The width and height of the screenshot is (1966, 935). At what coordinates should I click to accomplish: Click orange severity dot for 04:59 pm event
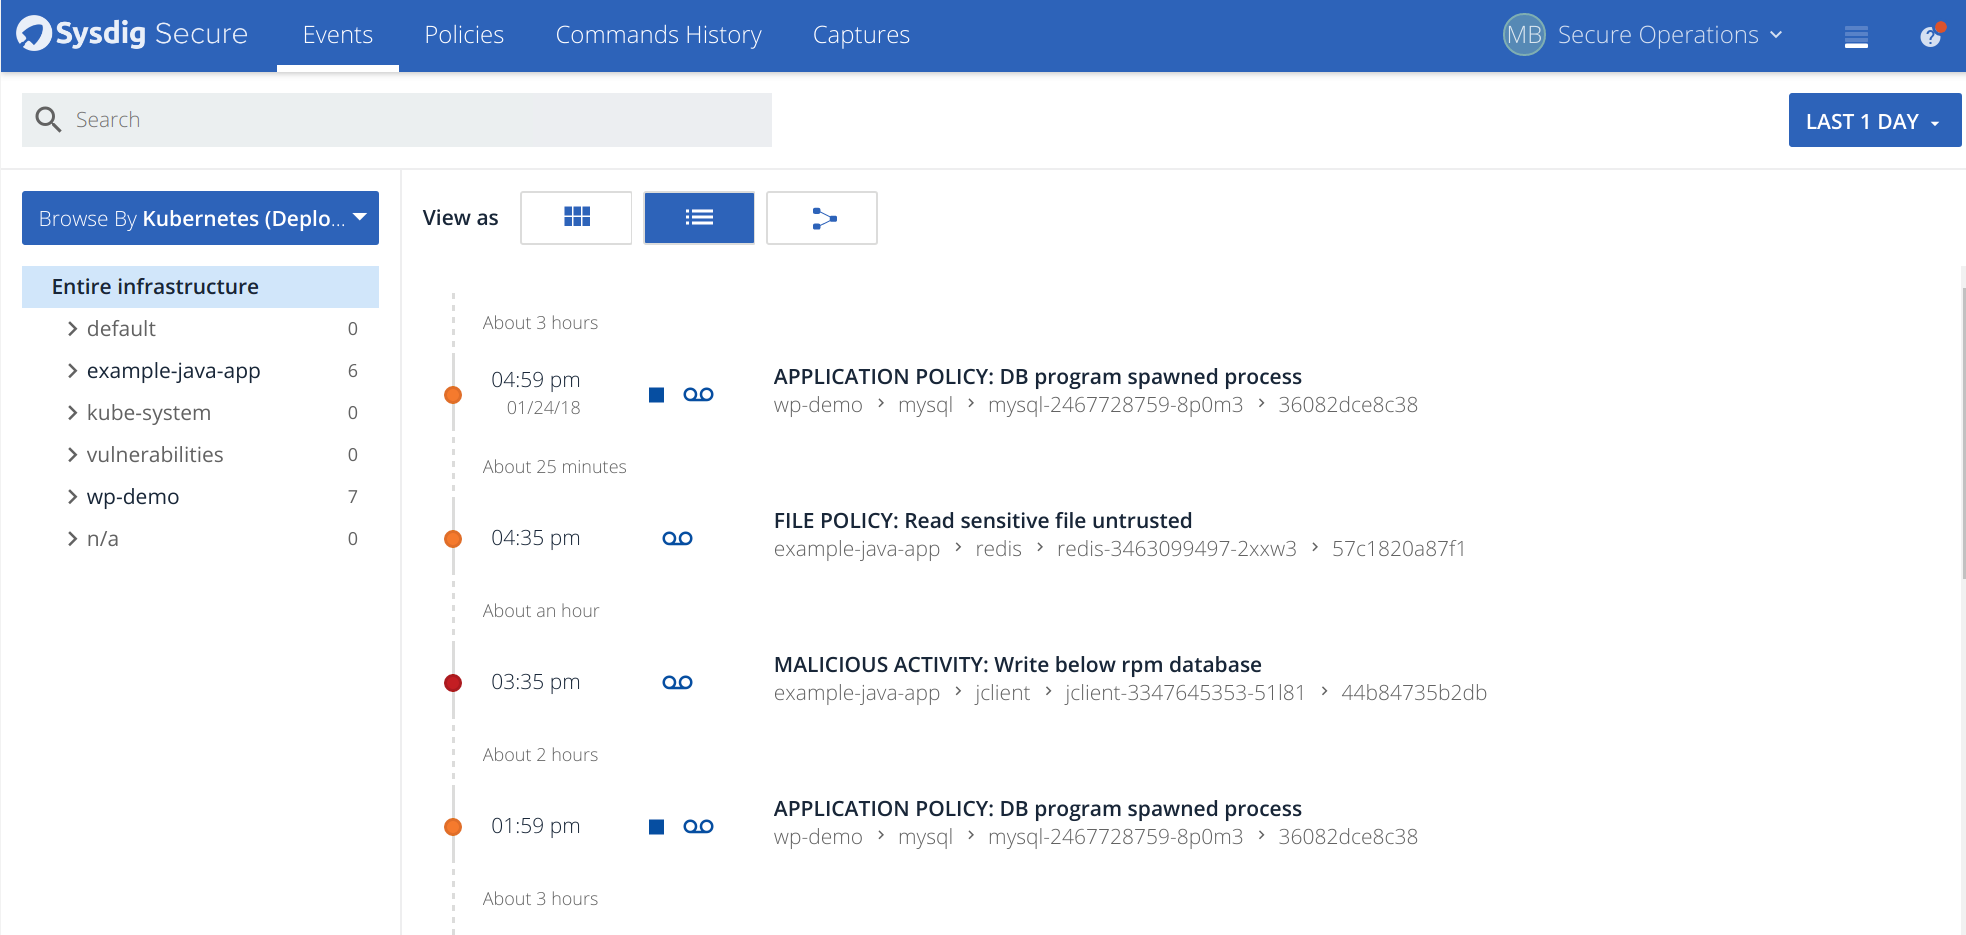click(453, 395)
